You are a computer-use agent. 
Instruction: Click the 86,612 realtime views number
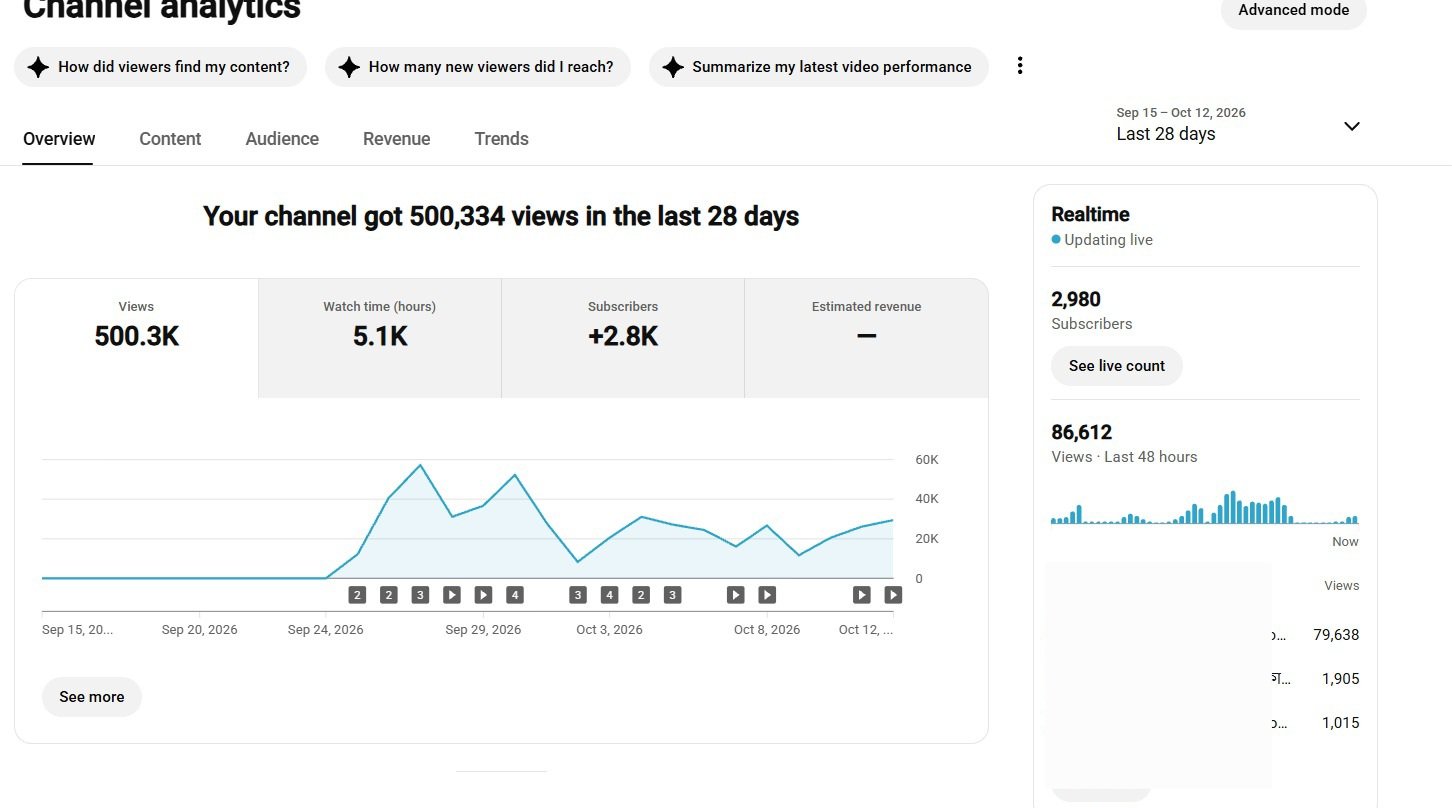[x=1081, y=432]
